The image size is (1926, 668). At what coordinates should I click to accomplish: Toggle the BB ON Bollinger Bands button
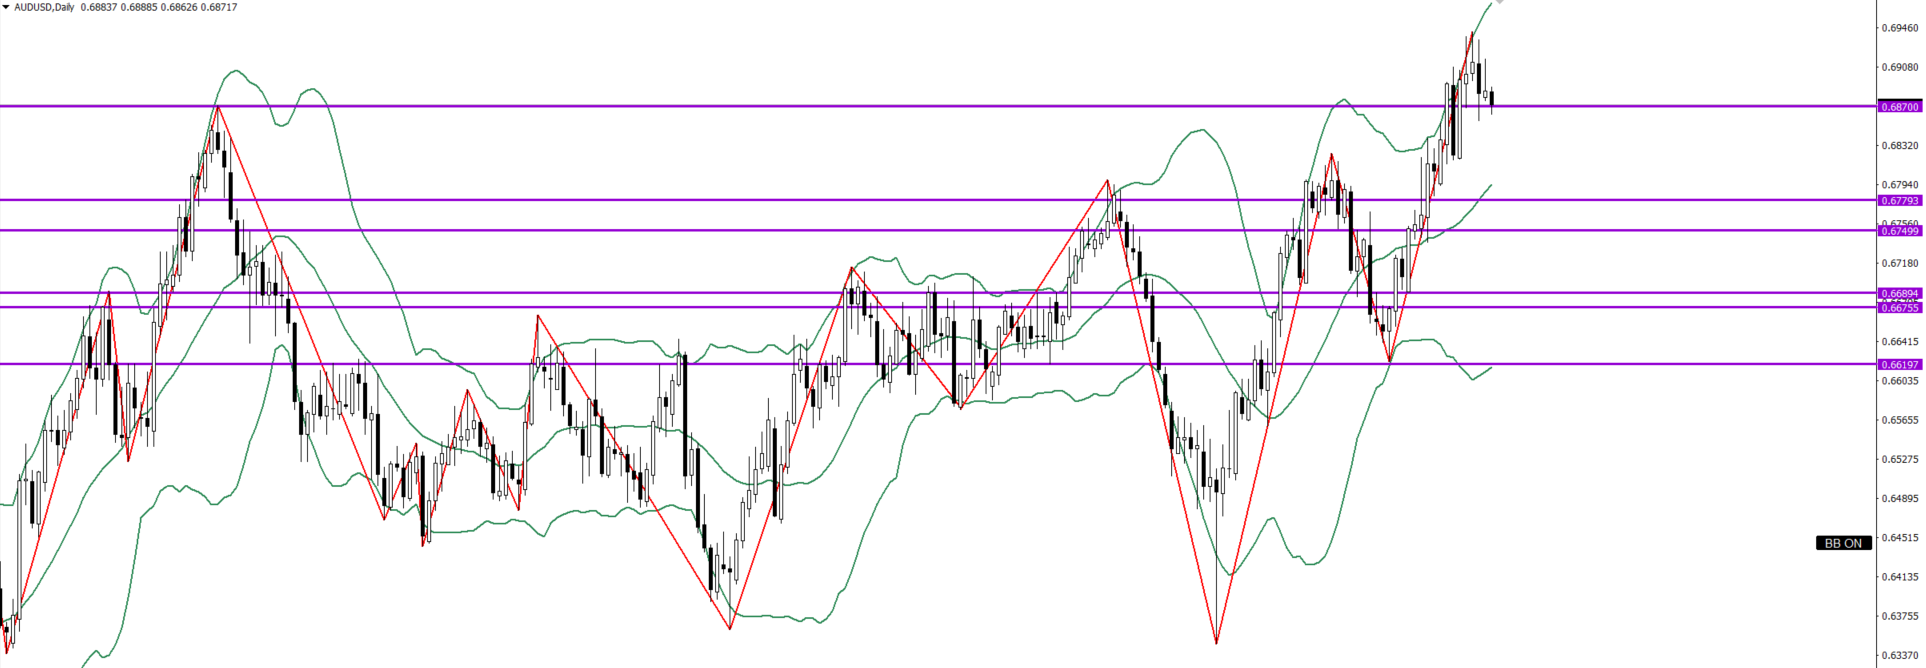[1842, 543]
